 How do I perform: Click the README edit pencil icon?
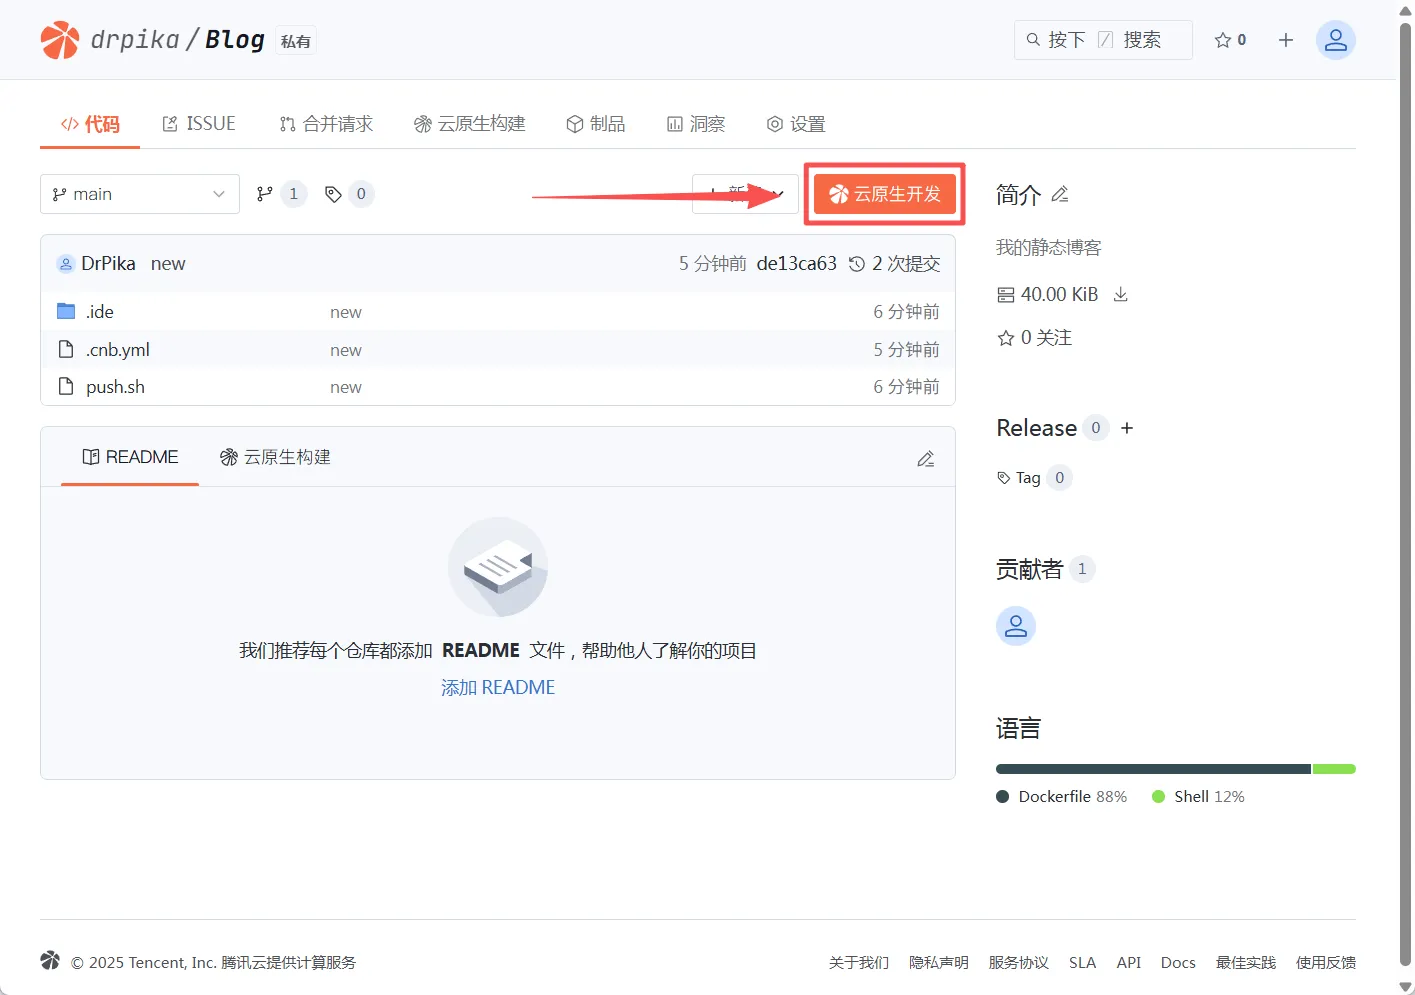click(x=926, y=459)
